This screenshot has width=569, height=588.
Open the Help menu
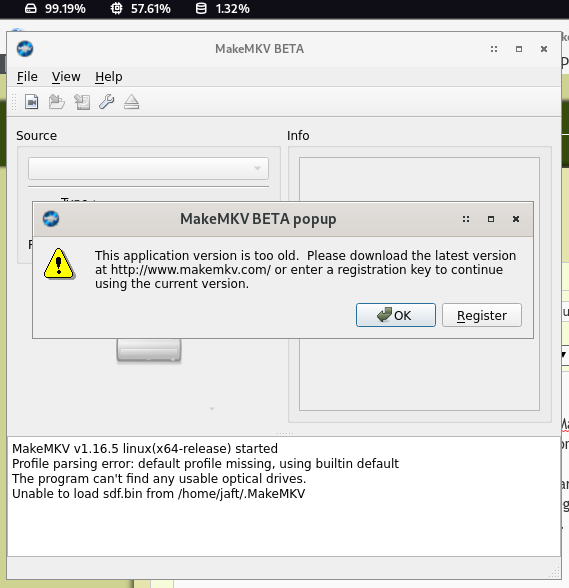(x=109, y=77)
